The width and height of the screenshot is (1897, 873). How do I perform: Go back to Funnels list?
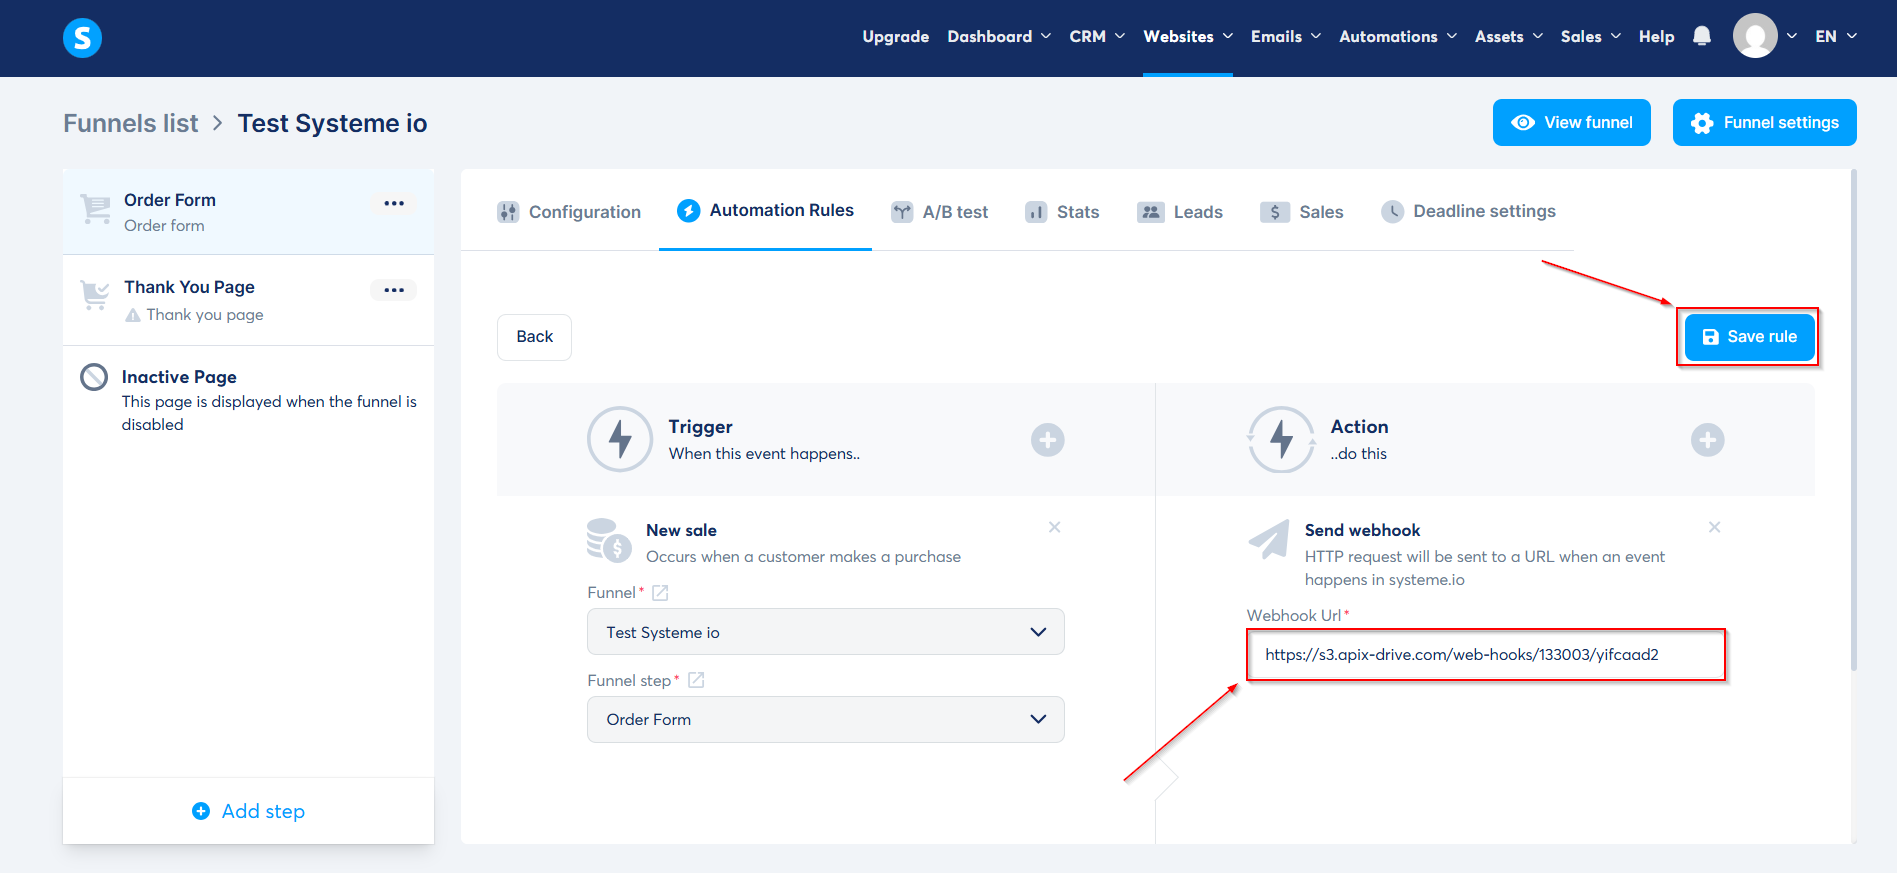click(x=131, y=123)
